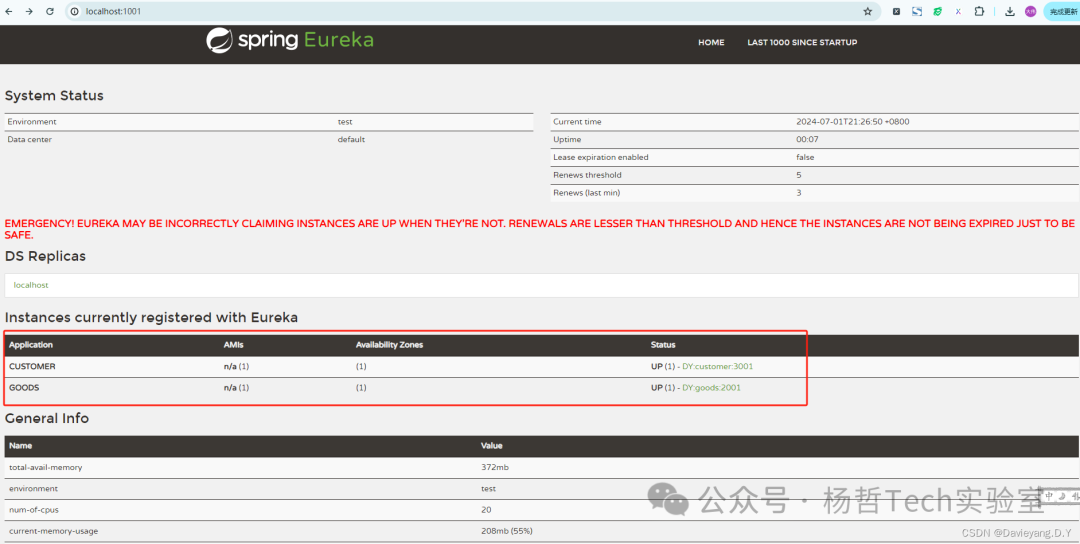Click Instances currently registered with Eureka heading

152,318
